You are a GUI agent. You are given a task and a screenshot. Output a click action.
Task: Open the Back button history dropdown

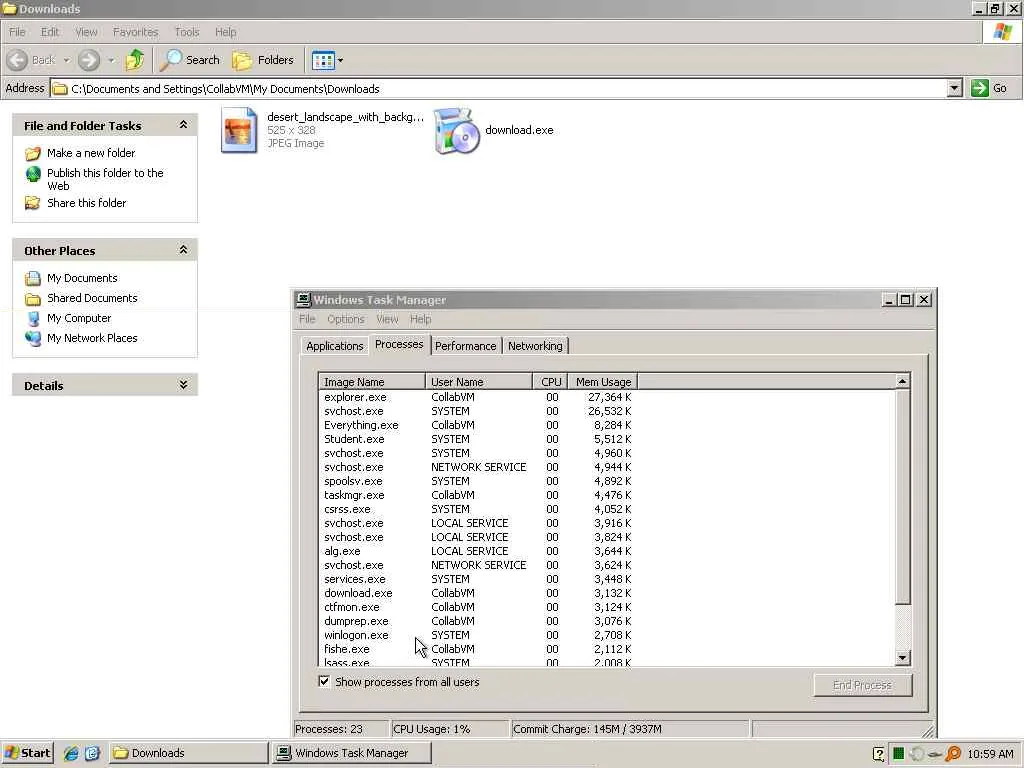click(67, 61)
